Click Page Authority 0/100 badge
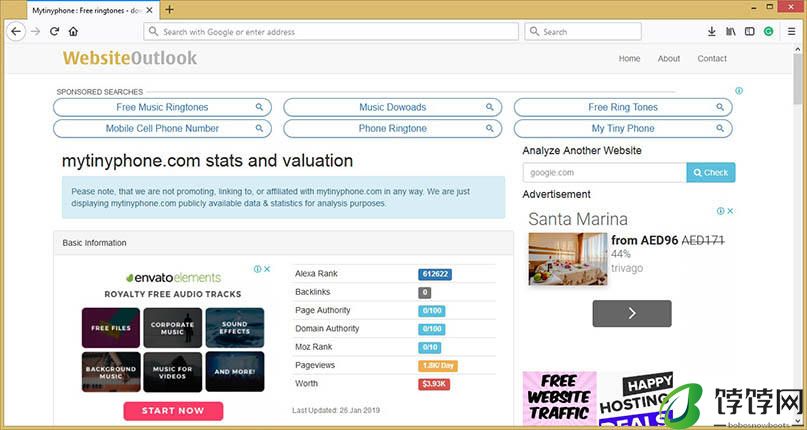Viewport: 807px width, 430px height. 431,311
